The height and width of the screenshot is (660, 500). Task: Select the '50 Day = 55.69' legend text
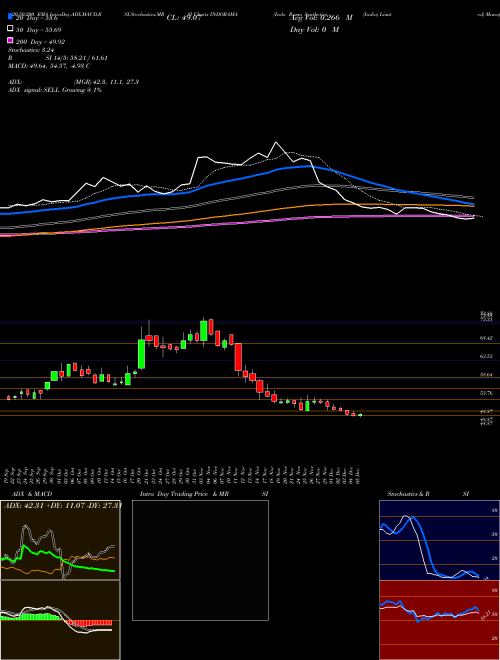(x=39, y=30)
